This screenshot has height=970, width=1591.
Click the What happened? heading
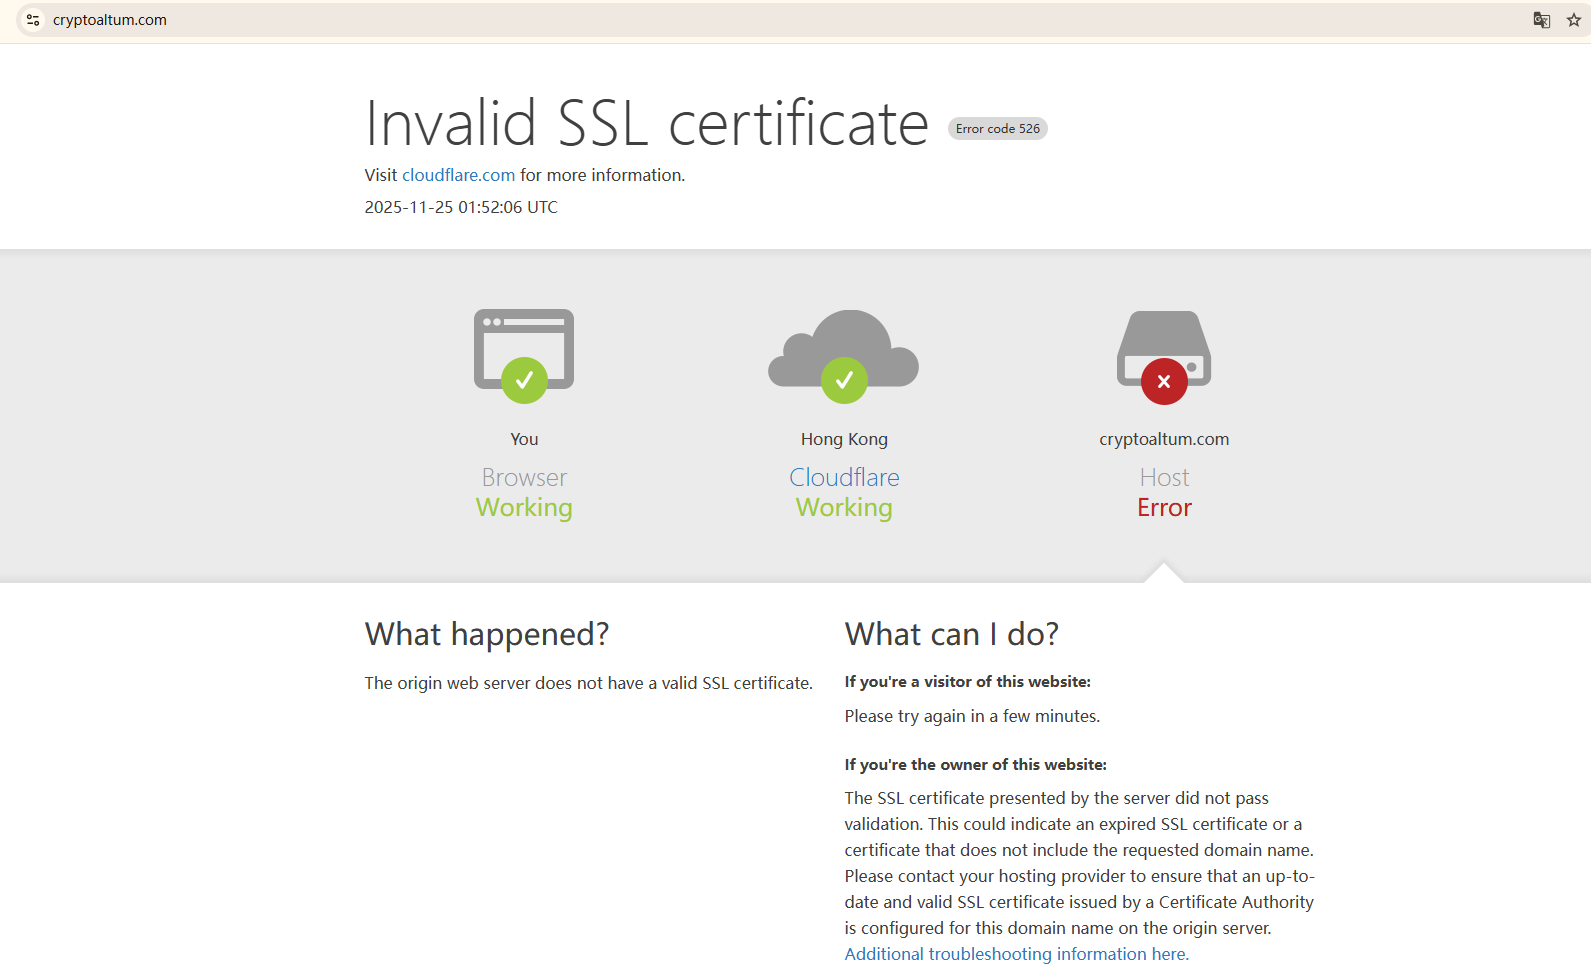click(x=487, y=634)
